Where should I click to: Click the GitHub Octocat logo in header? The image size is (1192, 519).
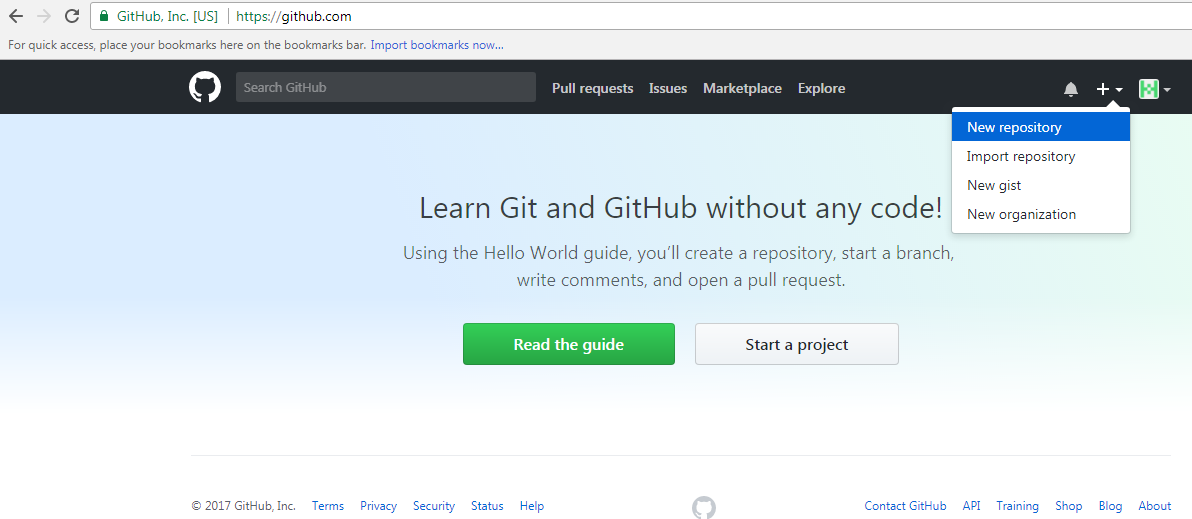(x=205, y=88)
